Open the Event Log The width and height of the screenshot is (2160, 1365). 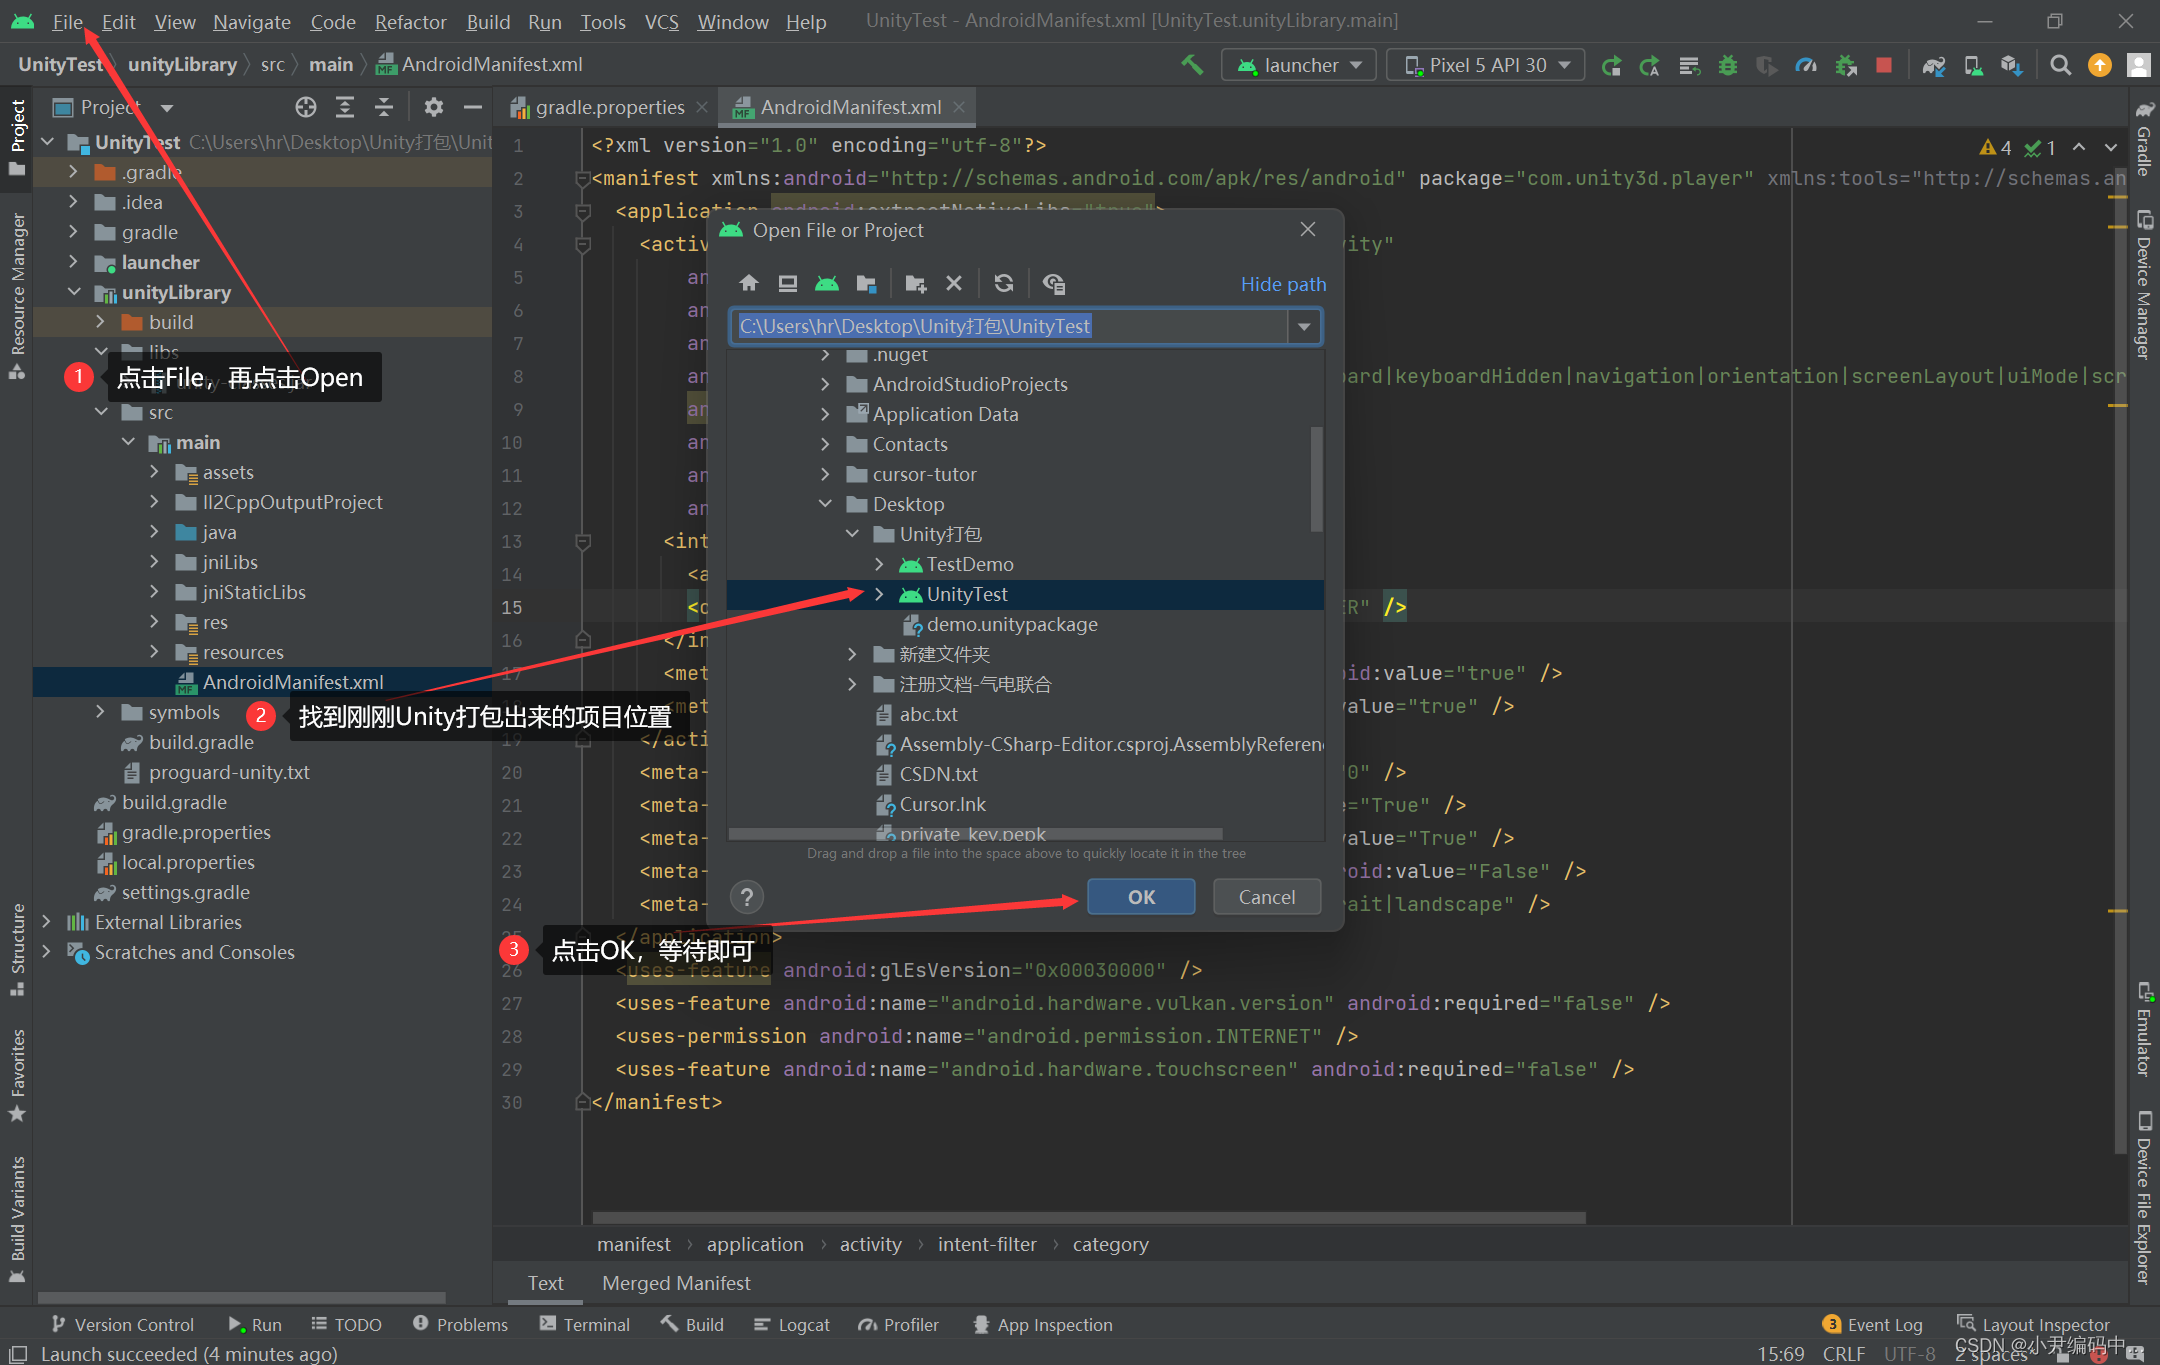[1873, 1324]
